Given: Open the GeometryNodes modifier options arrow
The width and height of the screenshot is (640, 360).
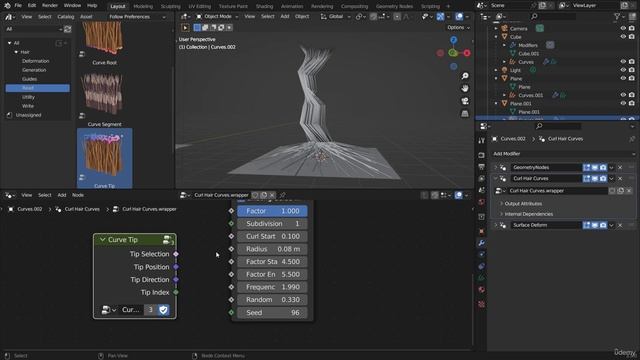Looking at the screenshot, I should click(x=611, y=168).
